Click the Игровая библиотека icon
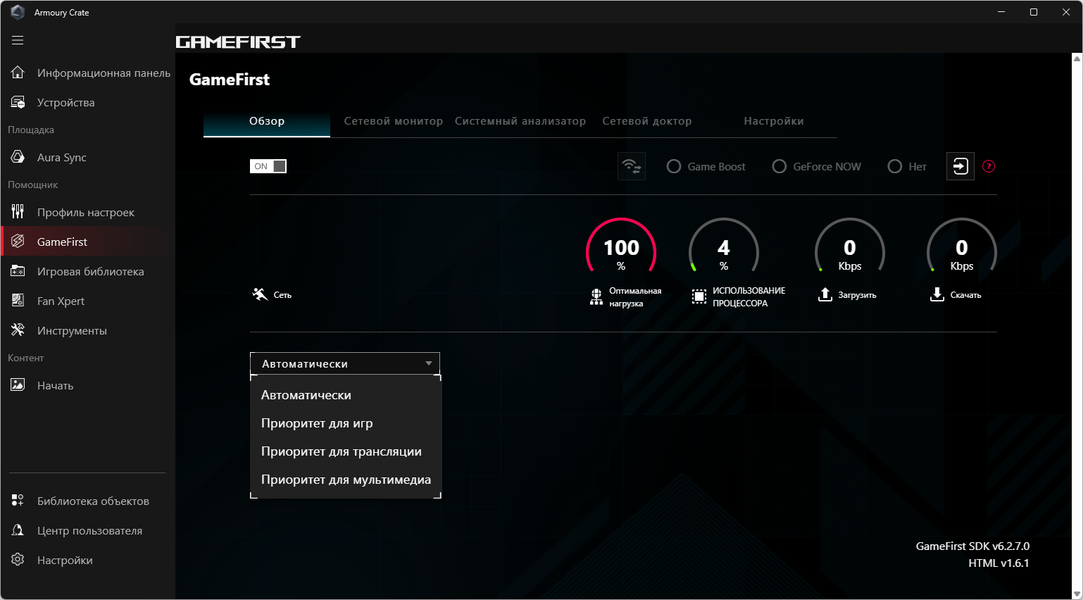Image resolution: width=1083 pixels, height=600 pixels. coord(18,271)
